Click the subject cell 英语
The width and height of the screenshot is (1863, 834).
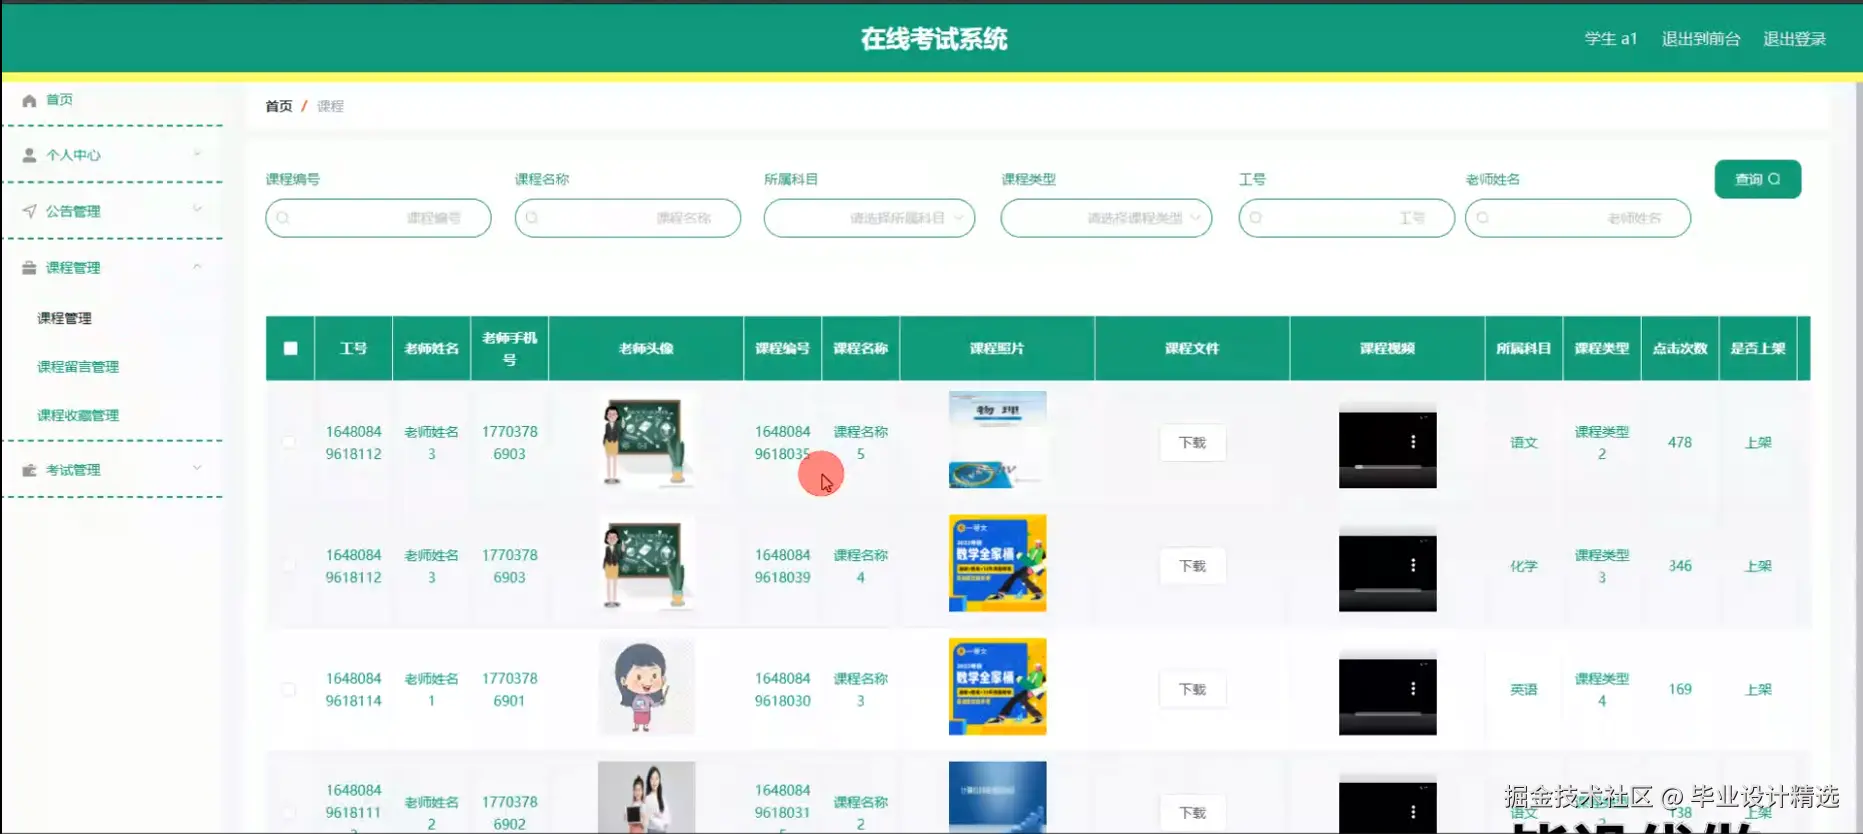pyautogui.click(x=1523, y=689)
